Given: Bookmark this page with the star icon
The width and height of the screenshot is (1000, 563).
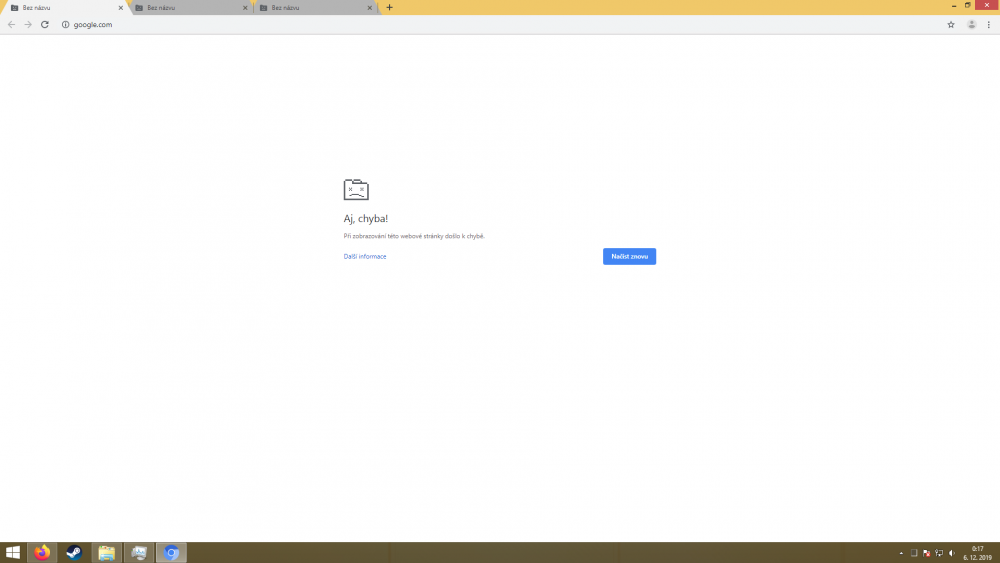Looking at the screenshot, I should pos(951,25).
